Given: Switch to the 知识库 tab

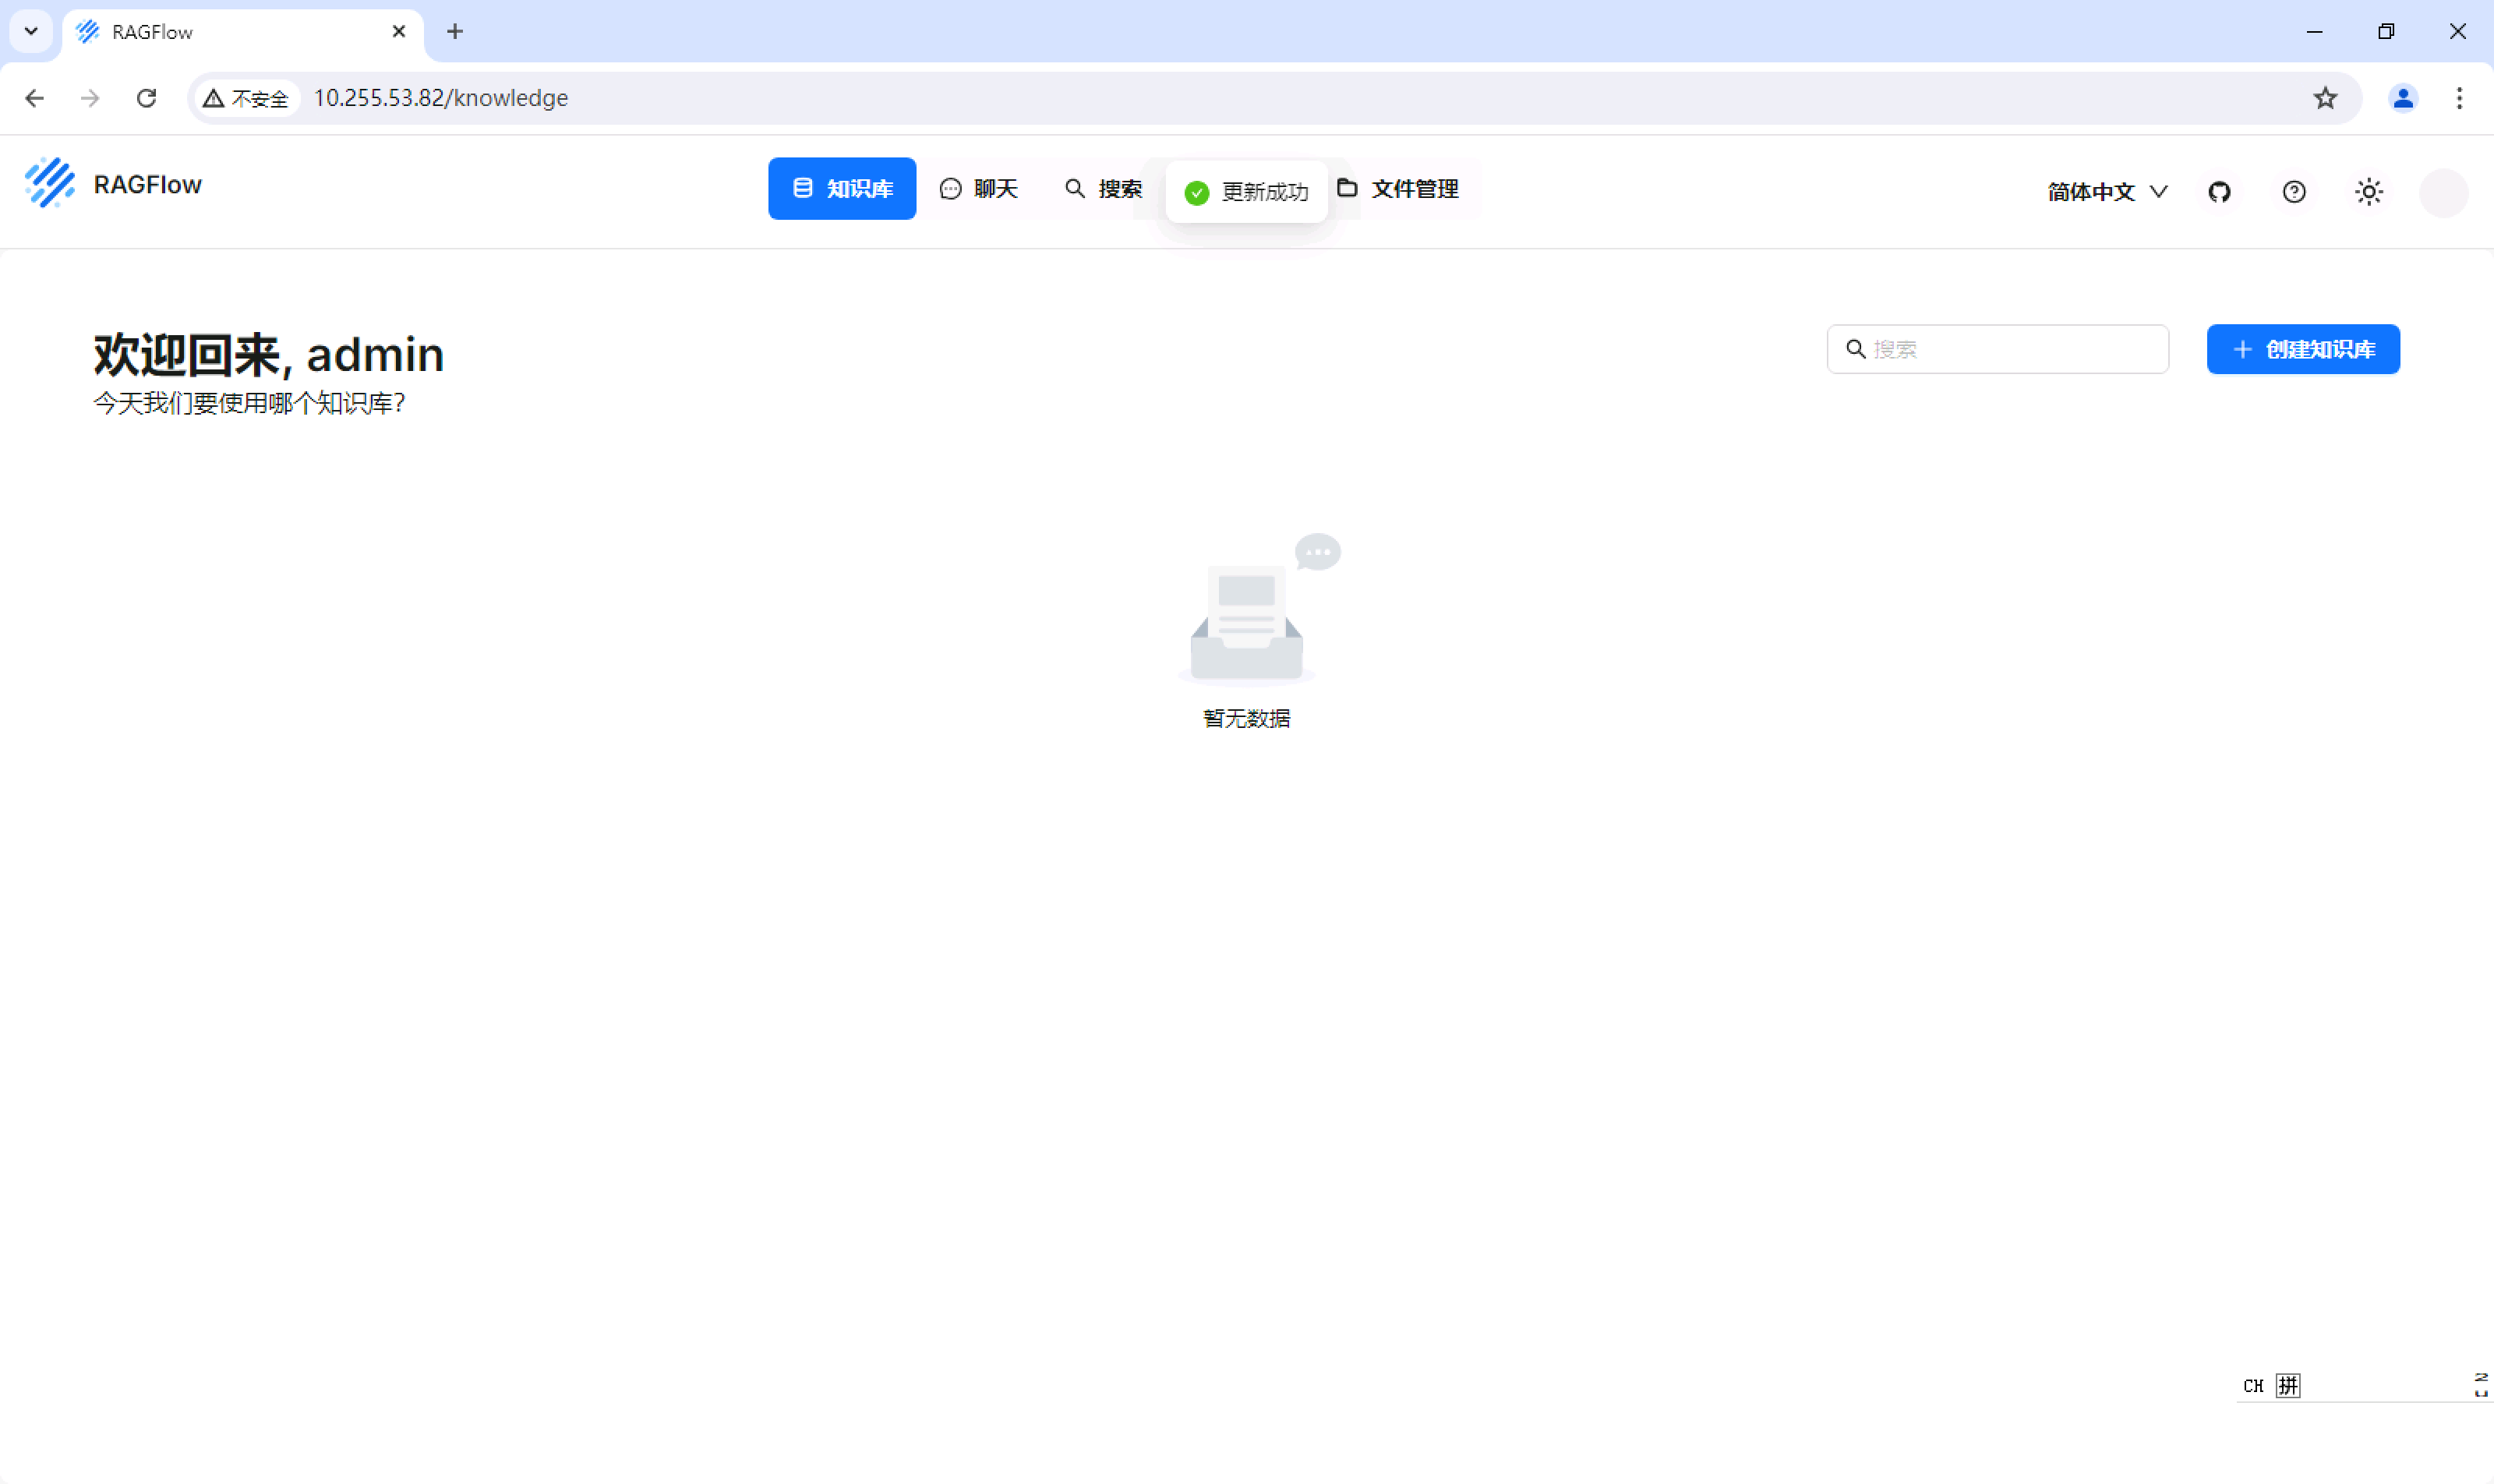Looking at the screenshot, I should point(842,188).
